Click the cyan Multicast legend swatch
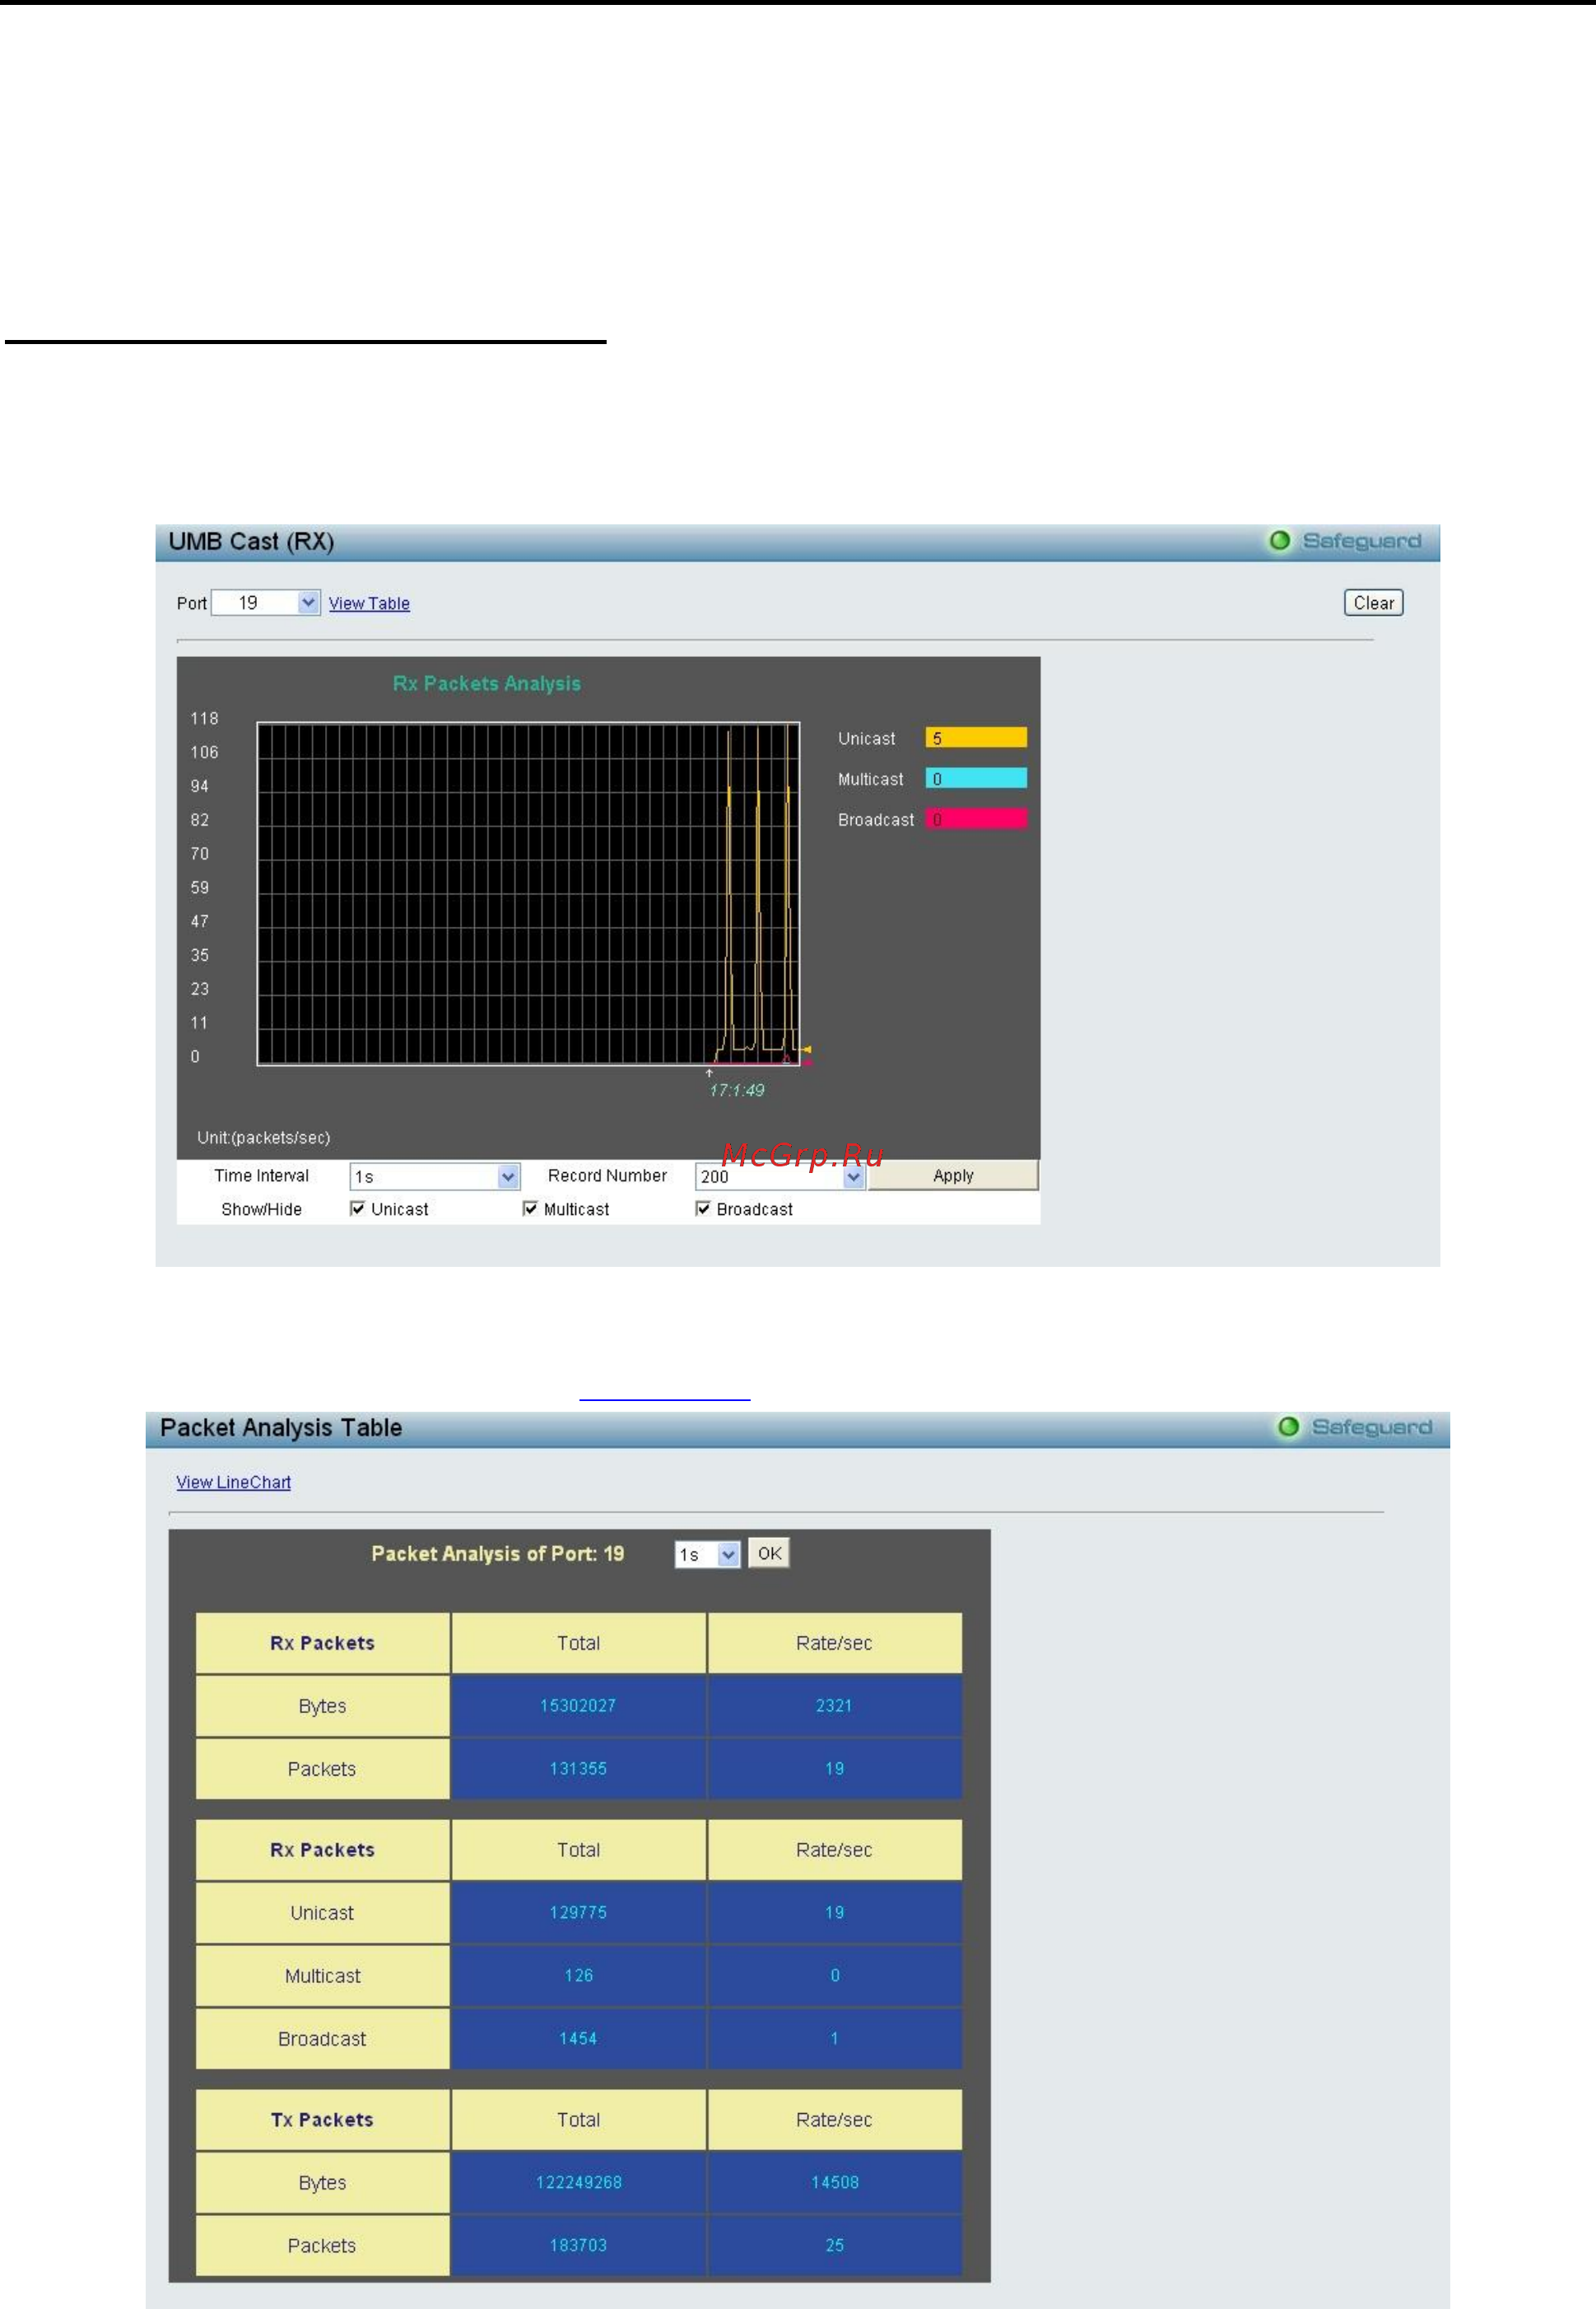 (976, 778)
